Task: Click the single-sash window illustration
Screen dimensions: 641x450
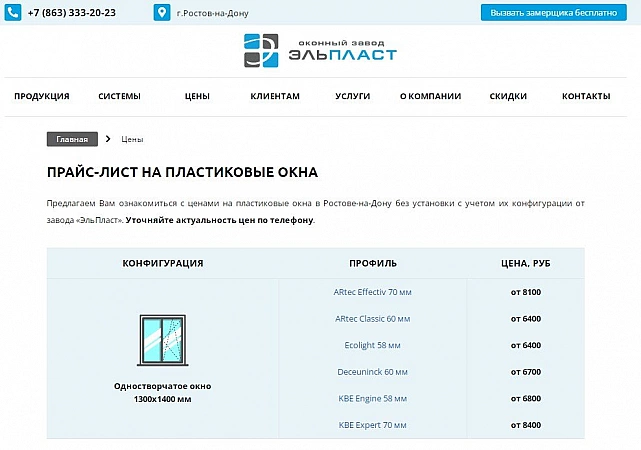Action: pyautogui.click(x=161, y=343)
